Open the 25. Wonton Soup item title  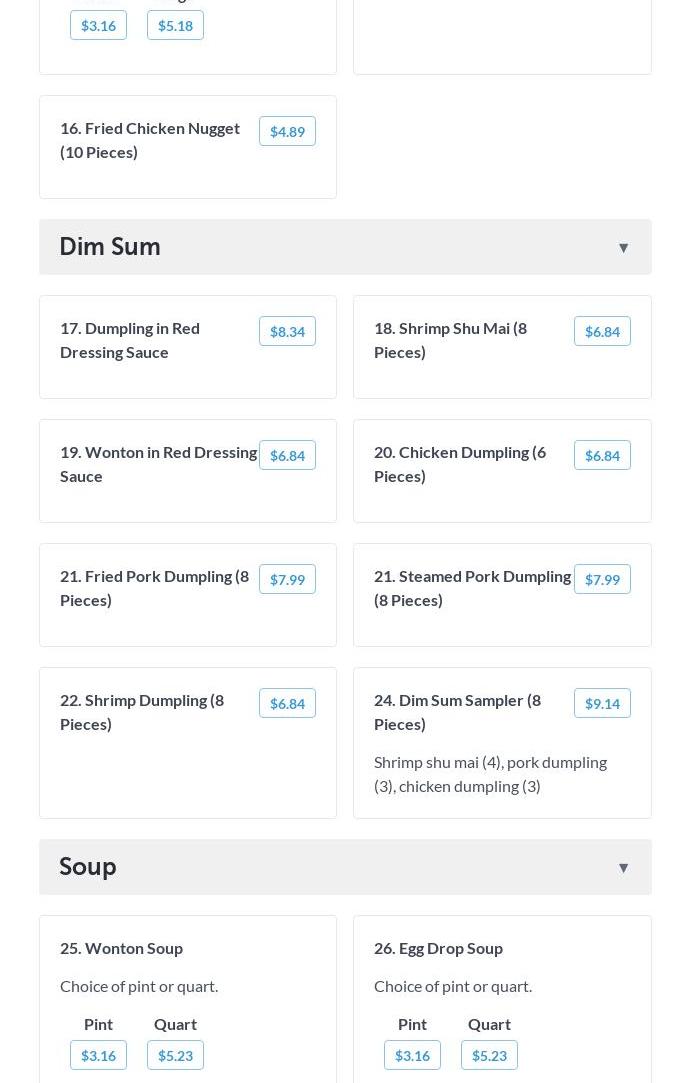pos(121,947)
